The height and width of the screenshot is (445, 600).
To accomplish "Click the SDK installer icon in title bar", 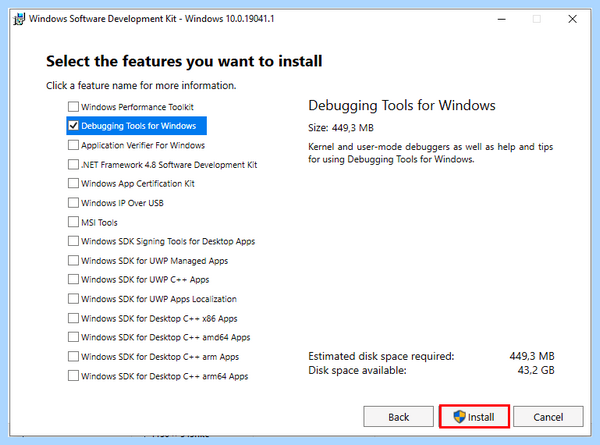I will click(19, 19).
